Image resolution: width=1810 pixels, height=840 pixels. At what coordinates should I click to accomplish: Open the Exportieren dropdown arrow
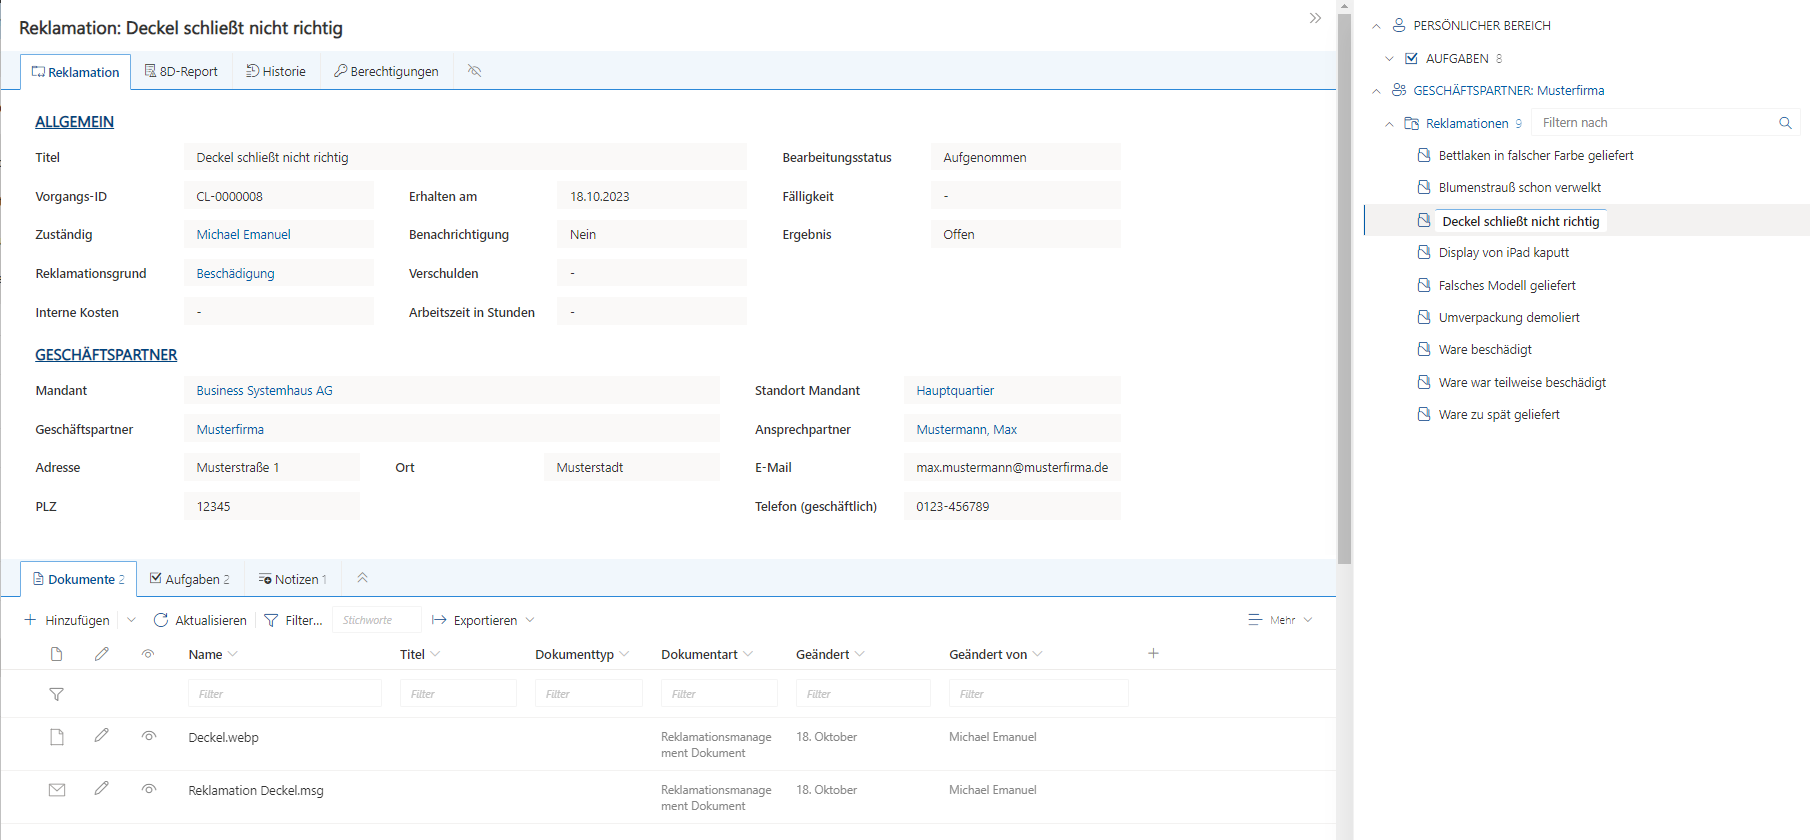point(530,620)
